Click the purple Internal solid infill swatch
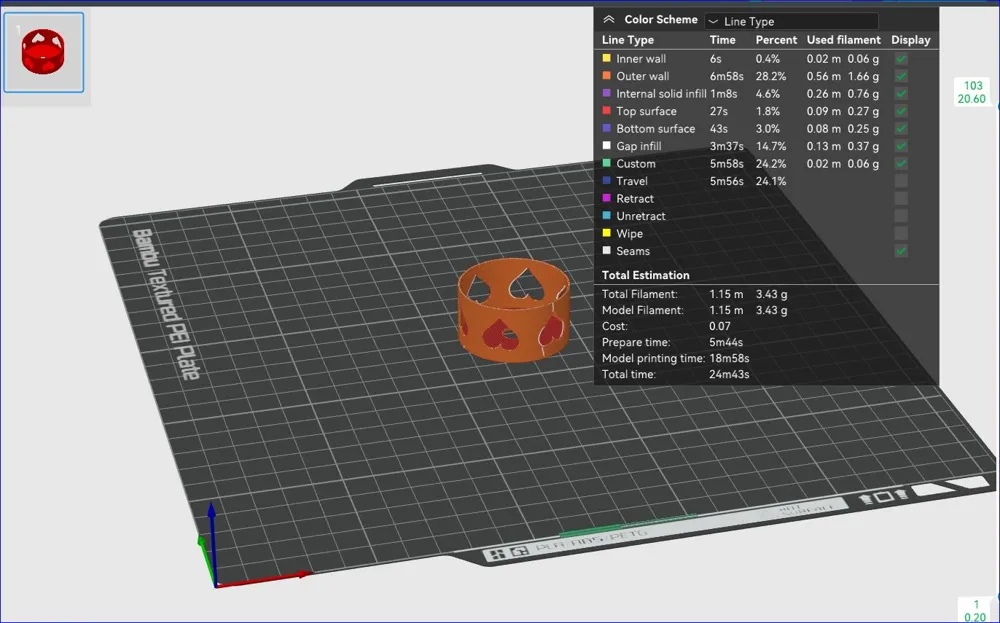Screen dimensions: 1000x623 607,93
